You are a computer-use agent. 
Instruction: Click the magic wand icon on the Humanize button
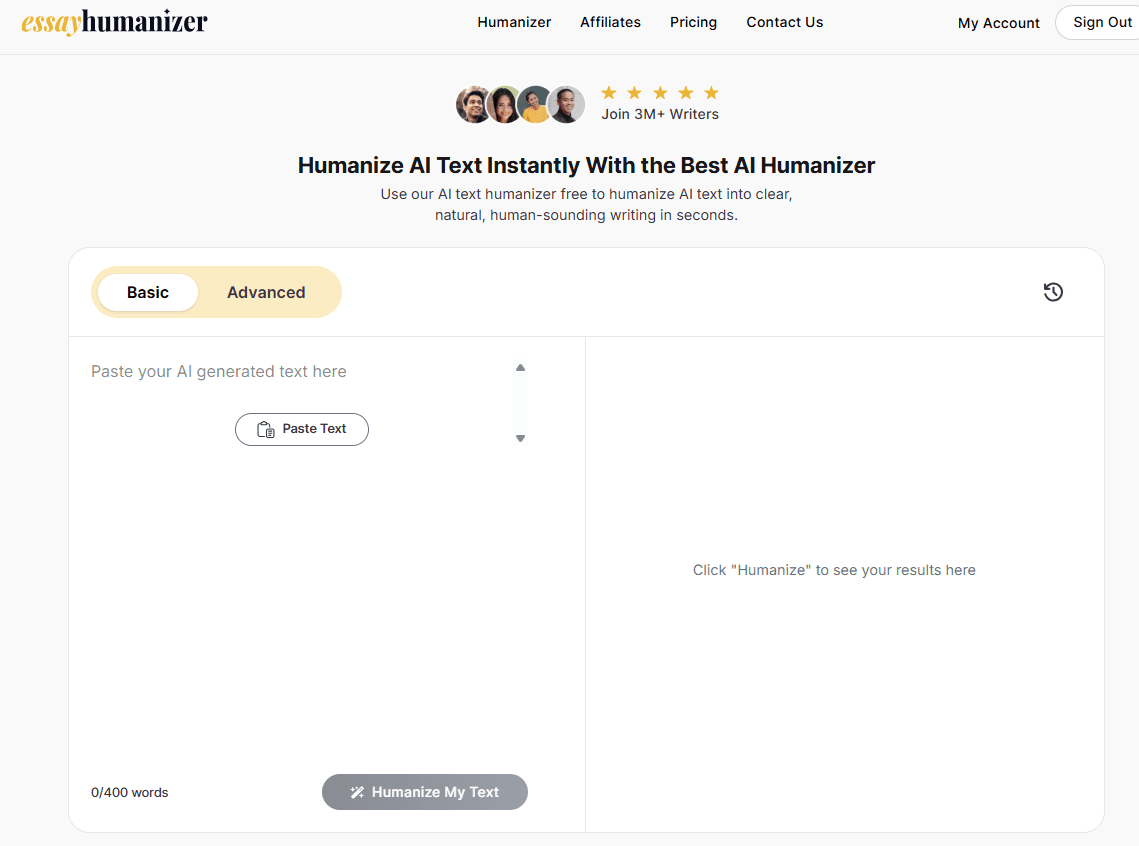pyautogui.click(x=357, y=792)
